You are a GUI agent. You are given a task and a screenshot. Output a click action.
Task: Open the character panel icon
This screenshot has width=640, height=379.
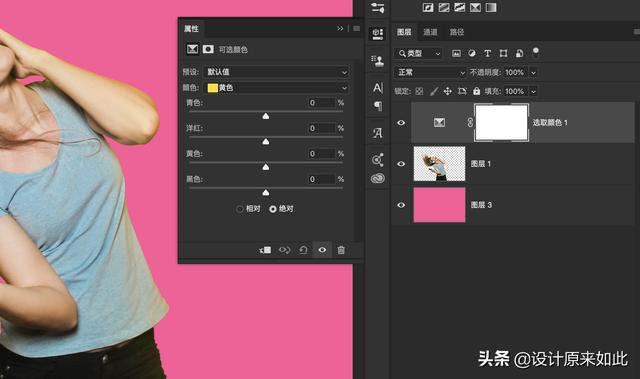[378, 87]
